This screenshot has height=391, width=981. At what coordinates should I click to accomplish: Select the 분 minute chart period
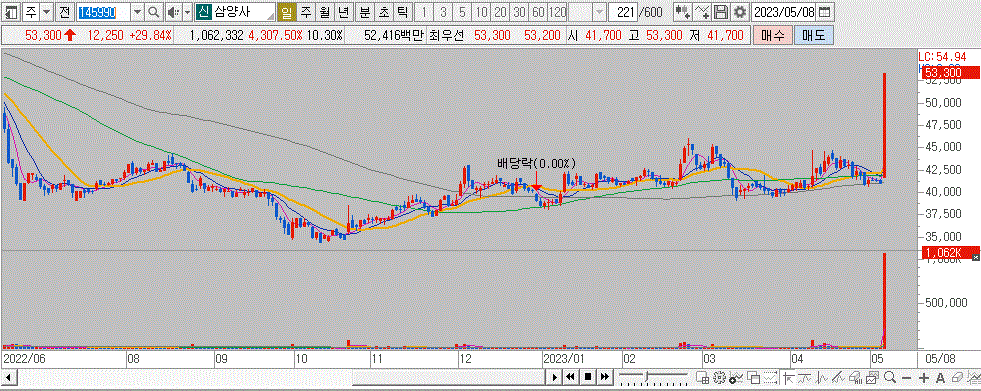(x=364, y=11)
